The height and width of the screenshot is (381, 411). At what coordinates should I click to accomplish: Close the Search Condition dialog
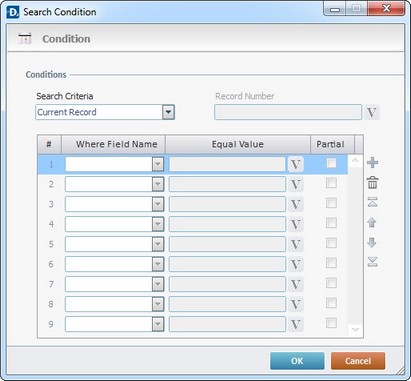tap(386, 9)
